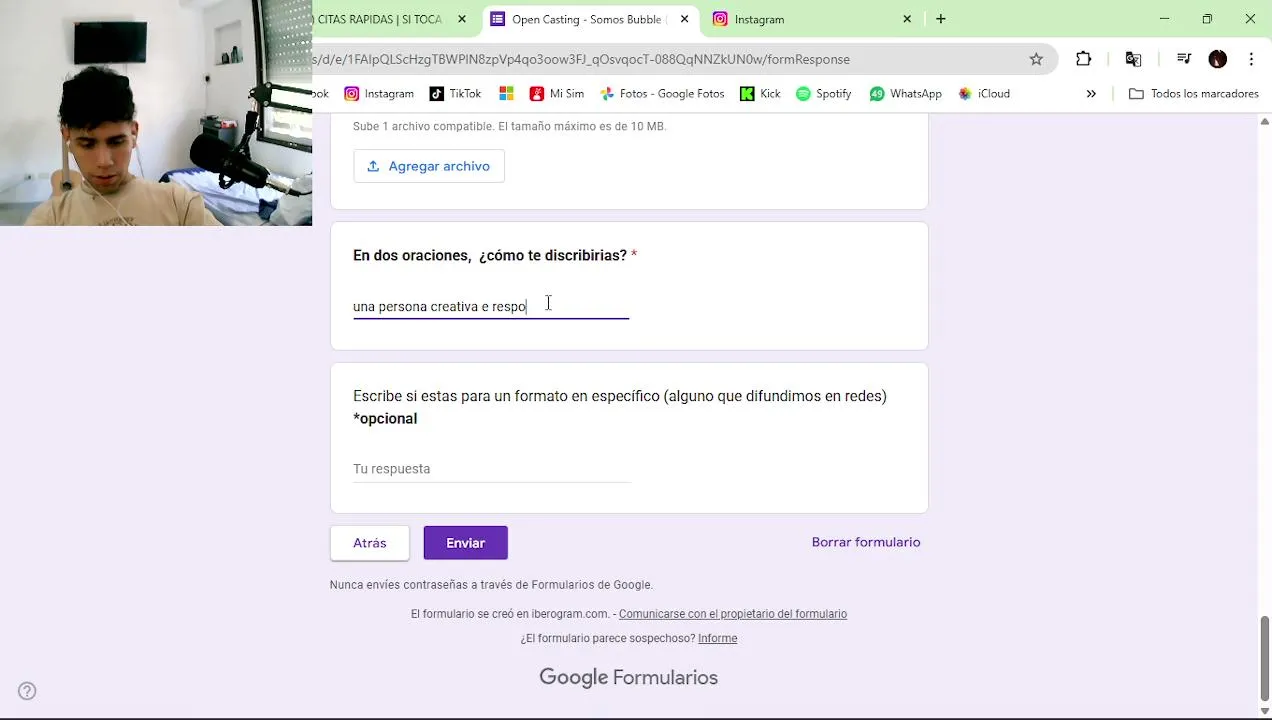Open the browser extensions puzzle icon
This screenshot has width=1272, height=720.
point(1083,59)
